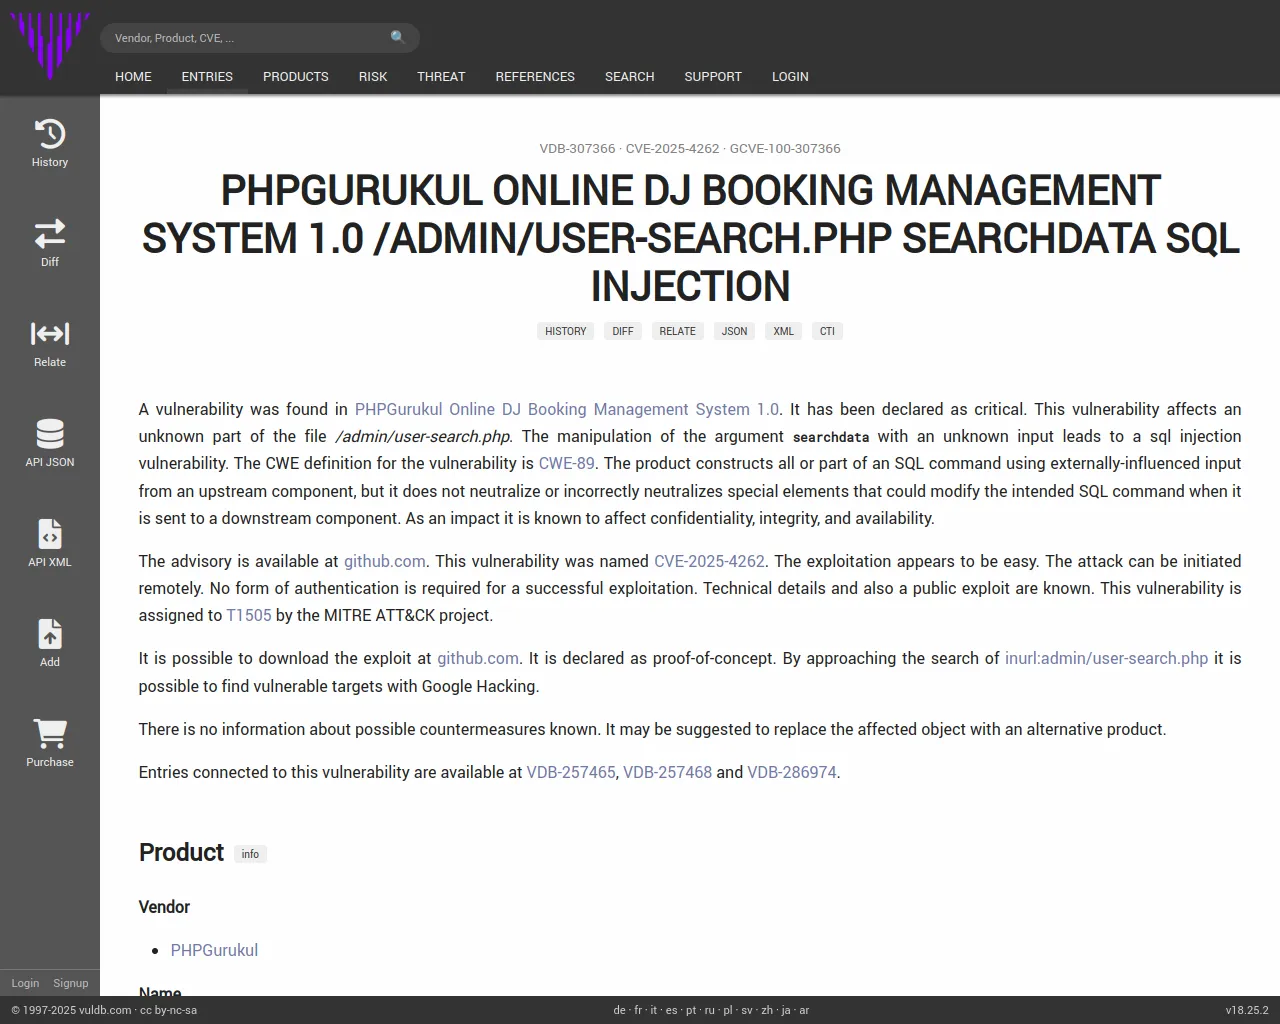Switch language to ru in footer
Viewport: 1280px width, 1024px height.
click(710, 1010)
